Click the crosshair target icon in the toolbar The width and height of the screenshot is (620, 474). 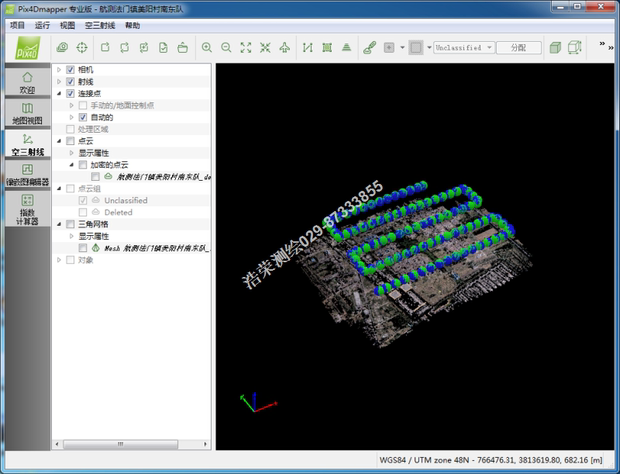(x=82, y=48)
